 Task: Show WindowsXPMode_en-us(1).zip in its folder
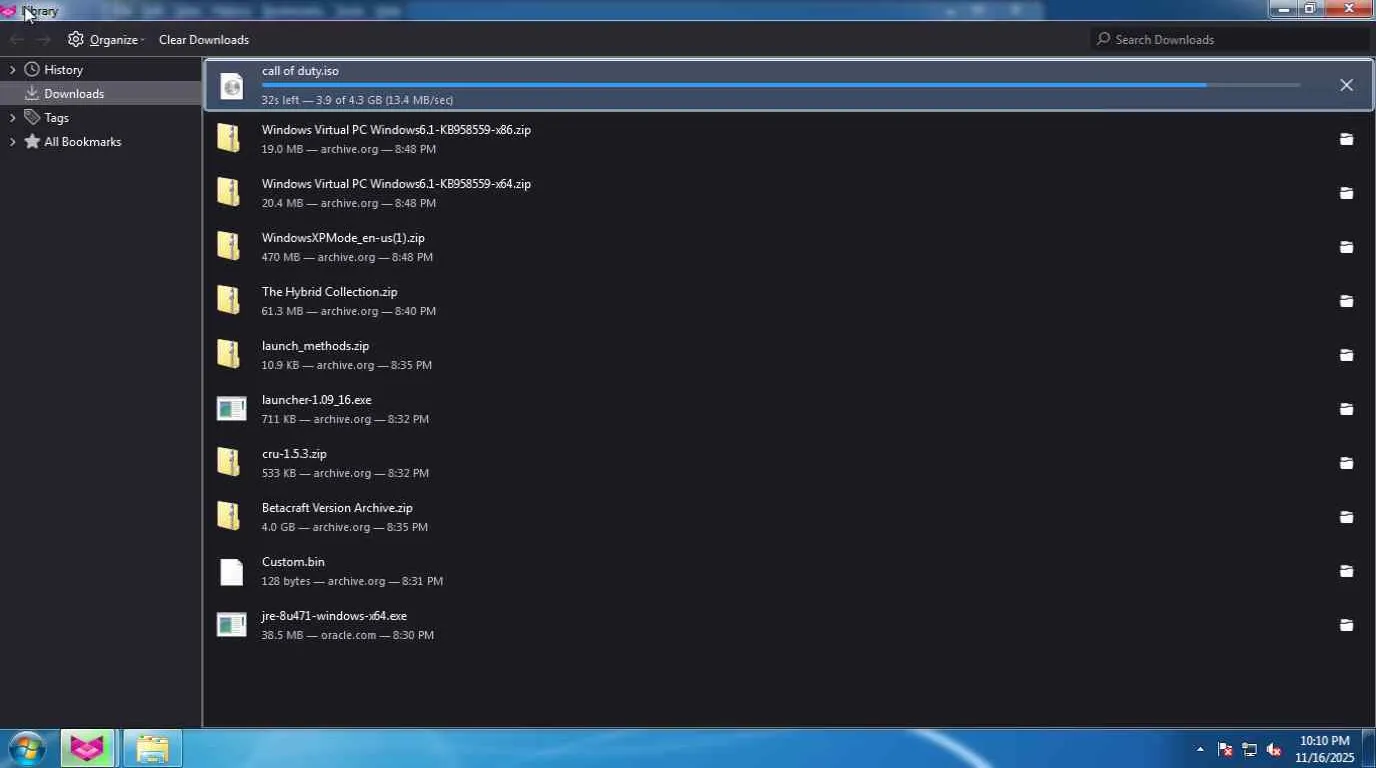[x=1346, y=247]
